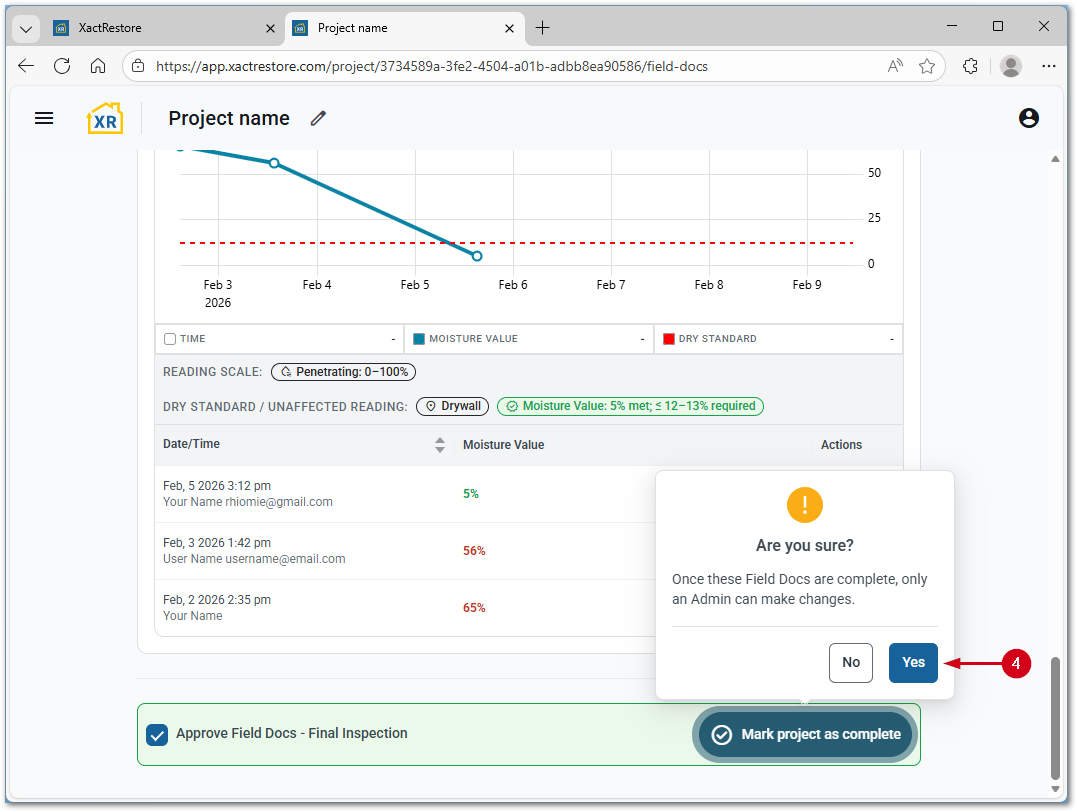Screen dimensions: 1077x812
Task: Toggle Moisture Value series in legend
Action: point(420,339)
